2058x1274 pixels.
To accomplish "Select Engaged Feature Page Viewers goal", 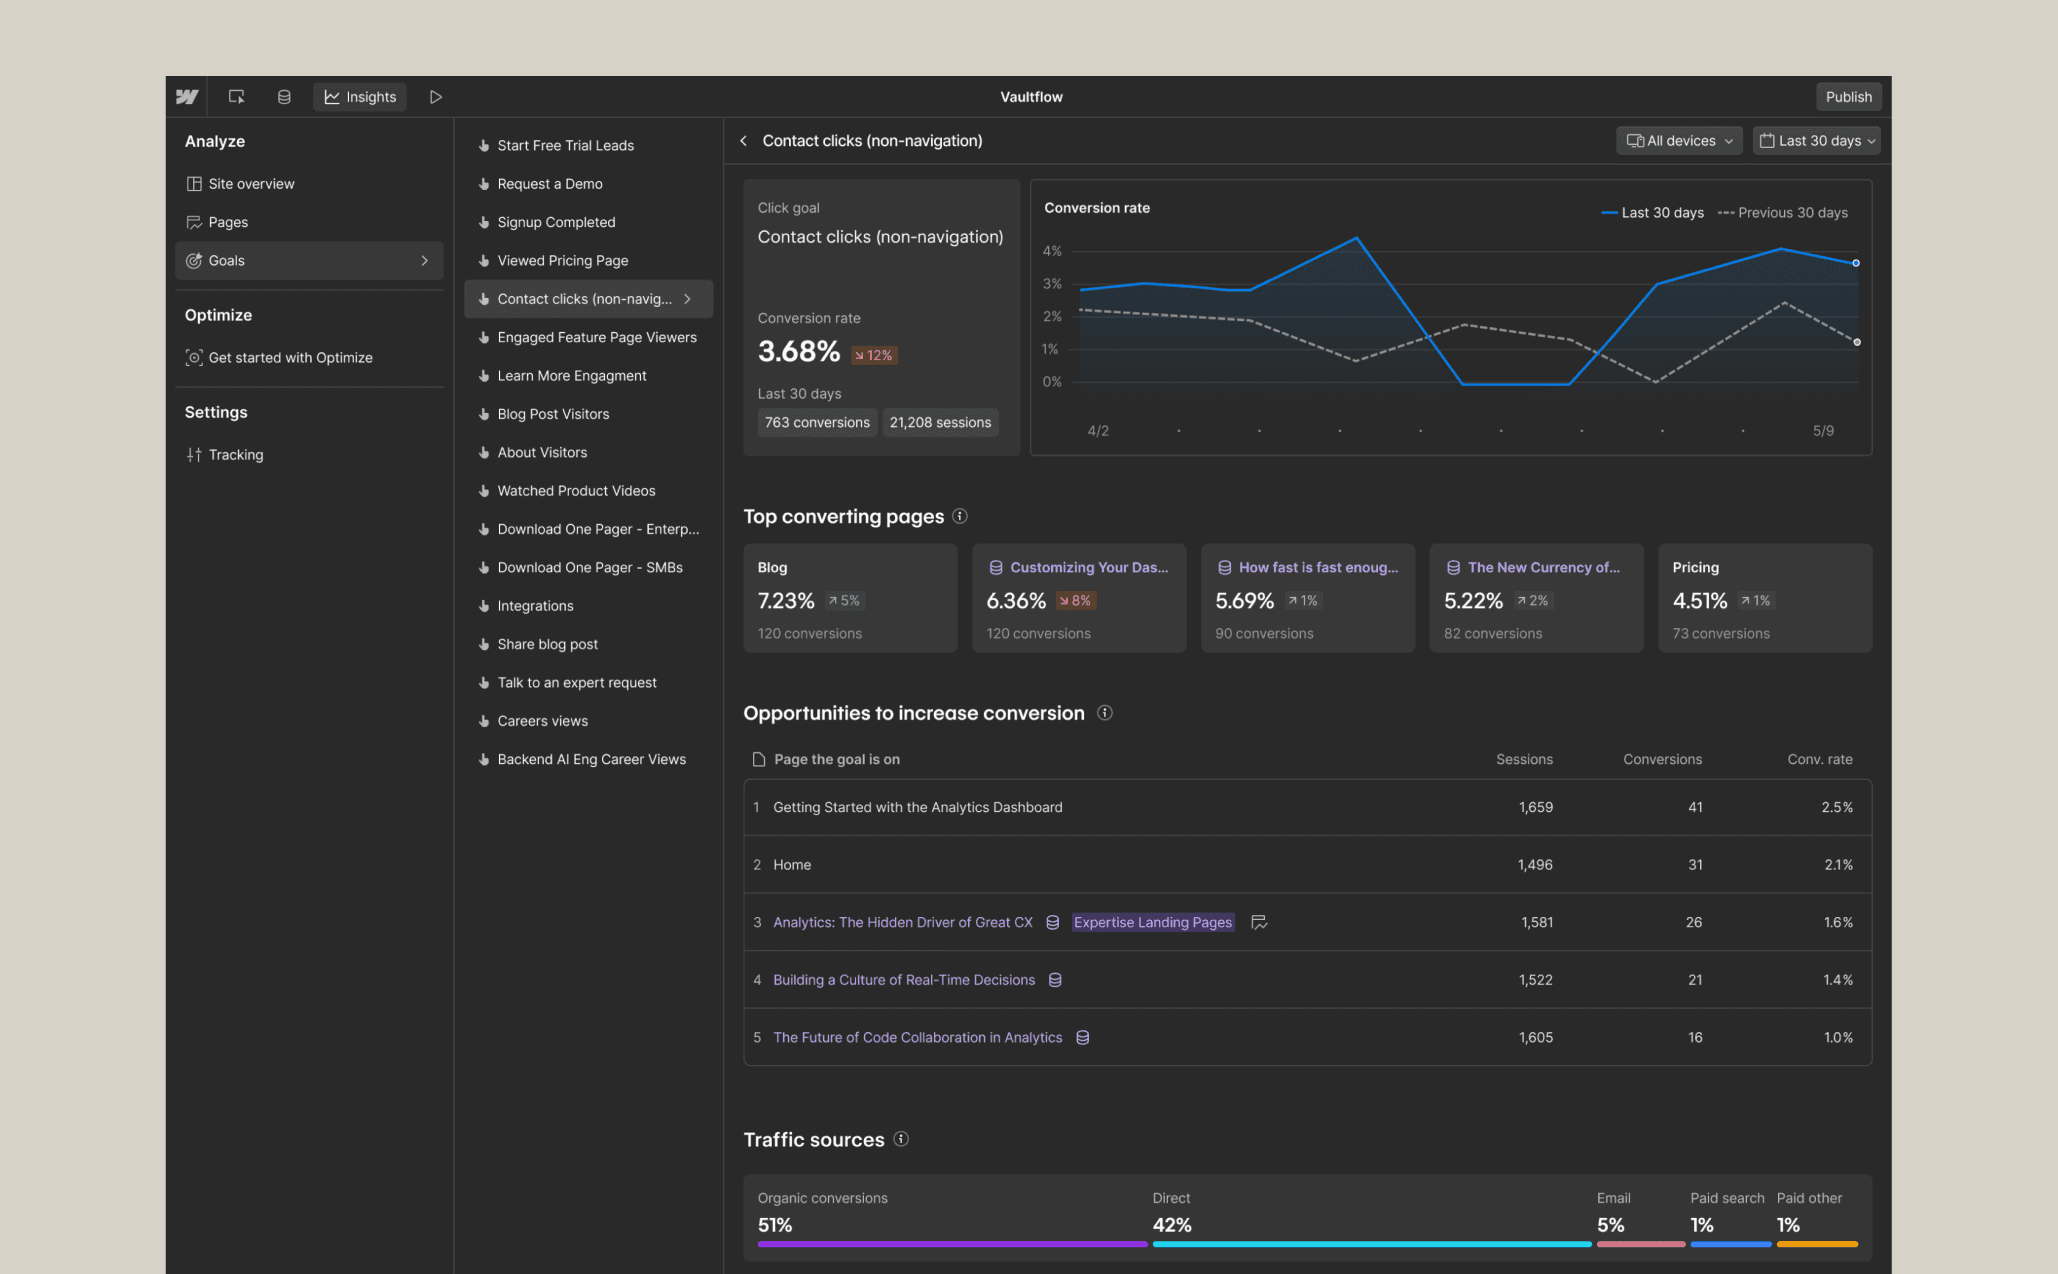I will pyautogui.click(x=588, y=338).
